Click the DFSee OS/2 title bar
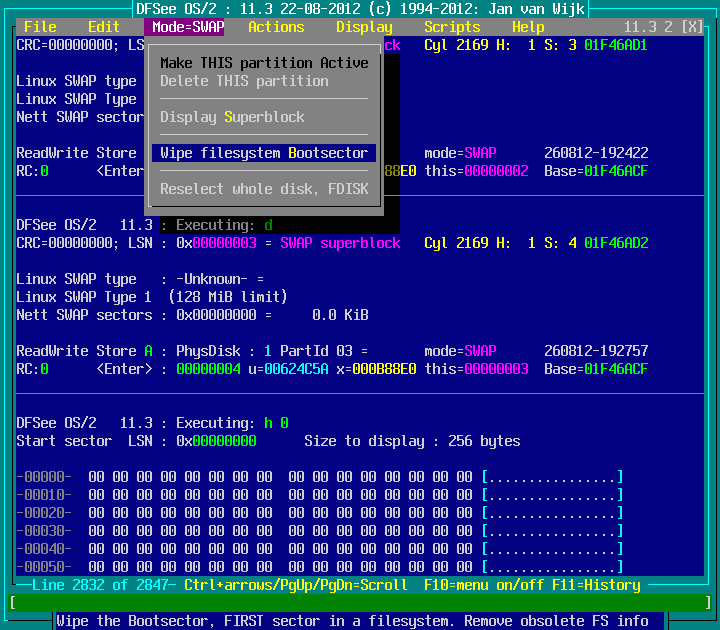The height and width of the screenshot is (630, 720). (360, 8)
